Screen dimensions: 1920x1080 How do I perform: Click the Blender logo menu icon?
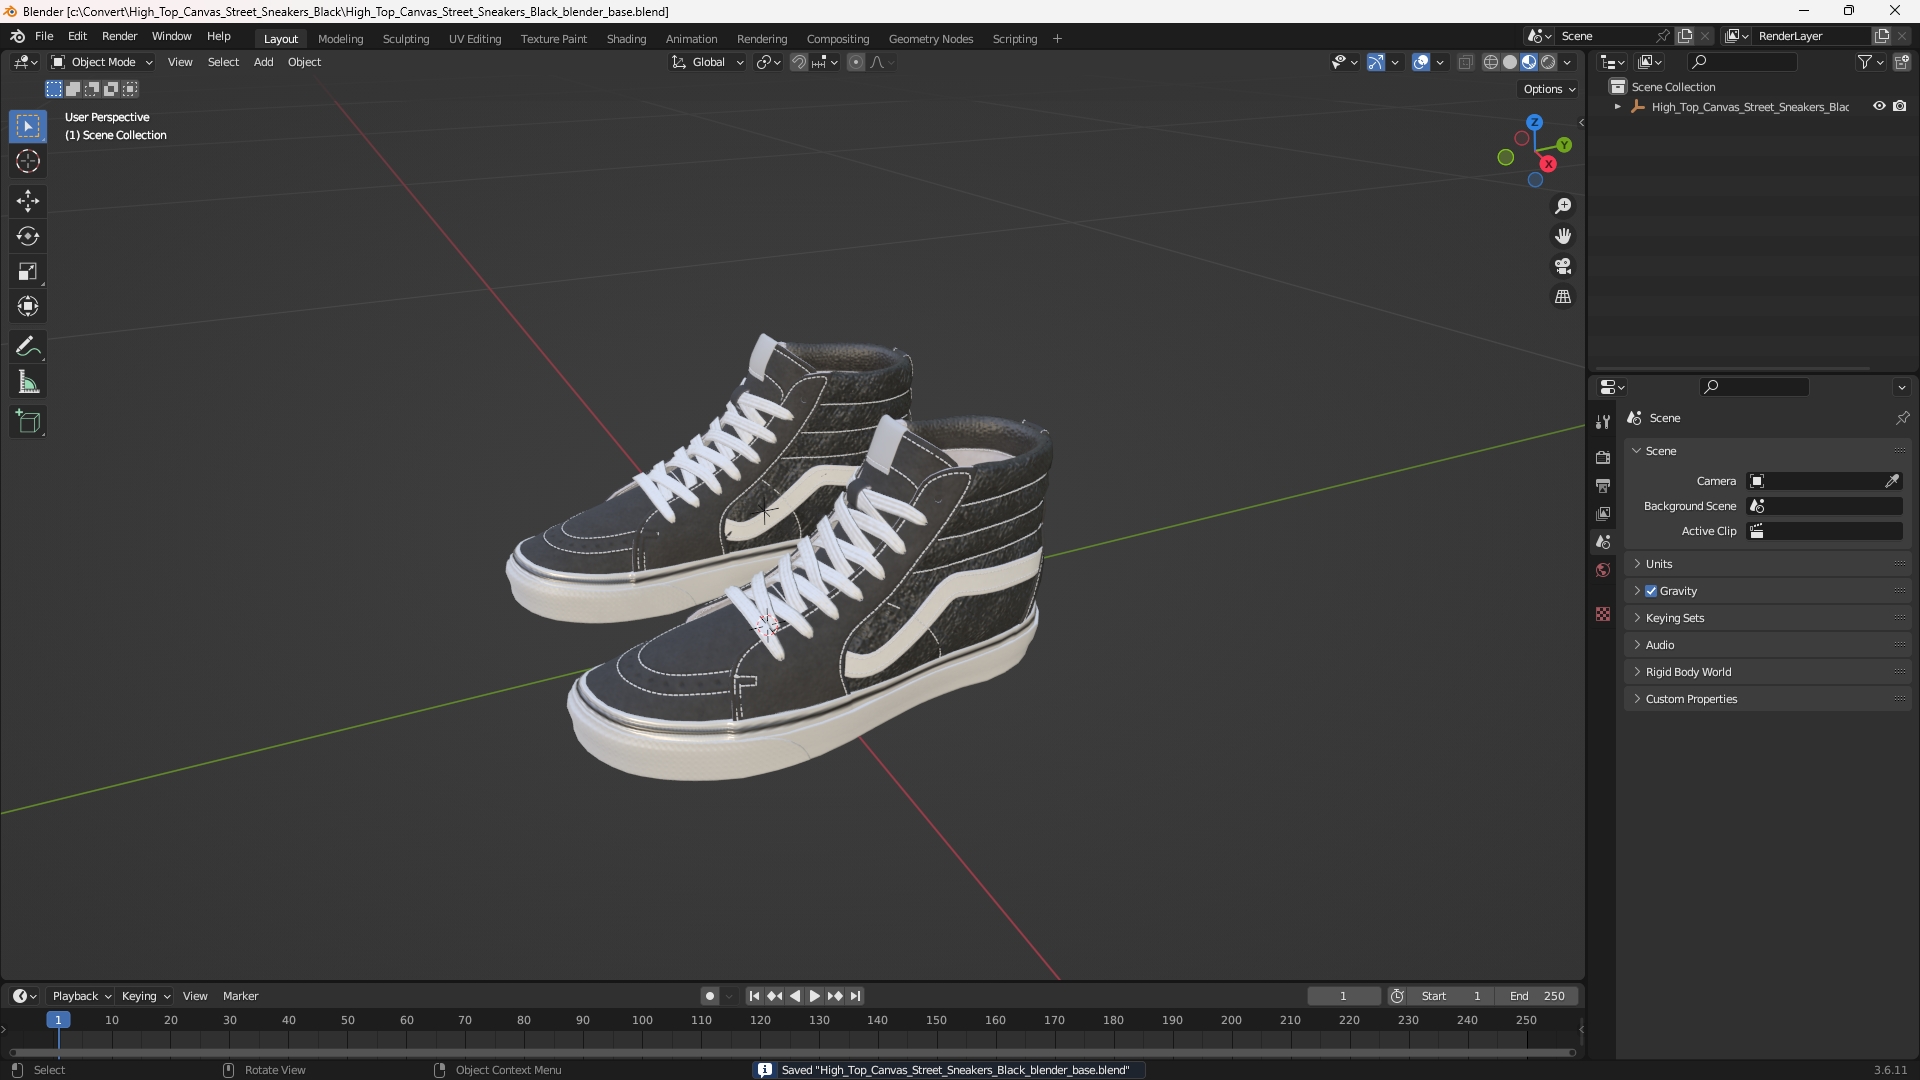18,36
